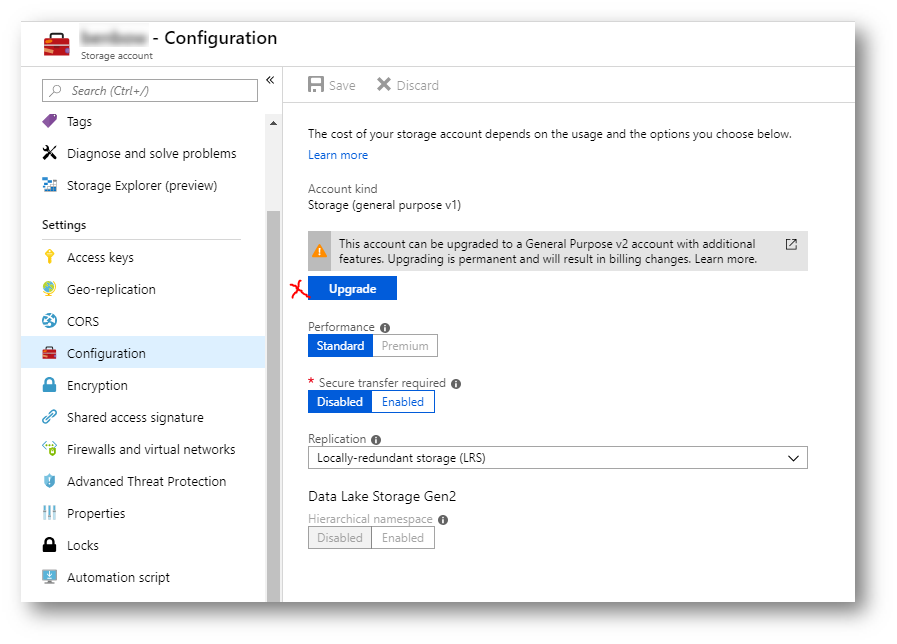
Task: Click the Shared access signature link icon
Action: click(50, 417)
